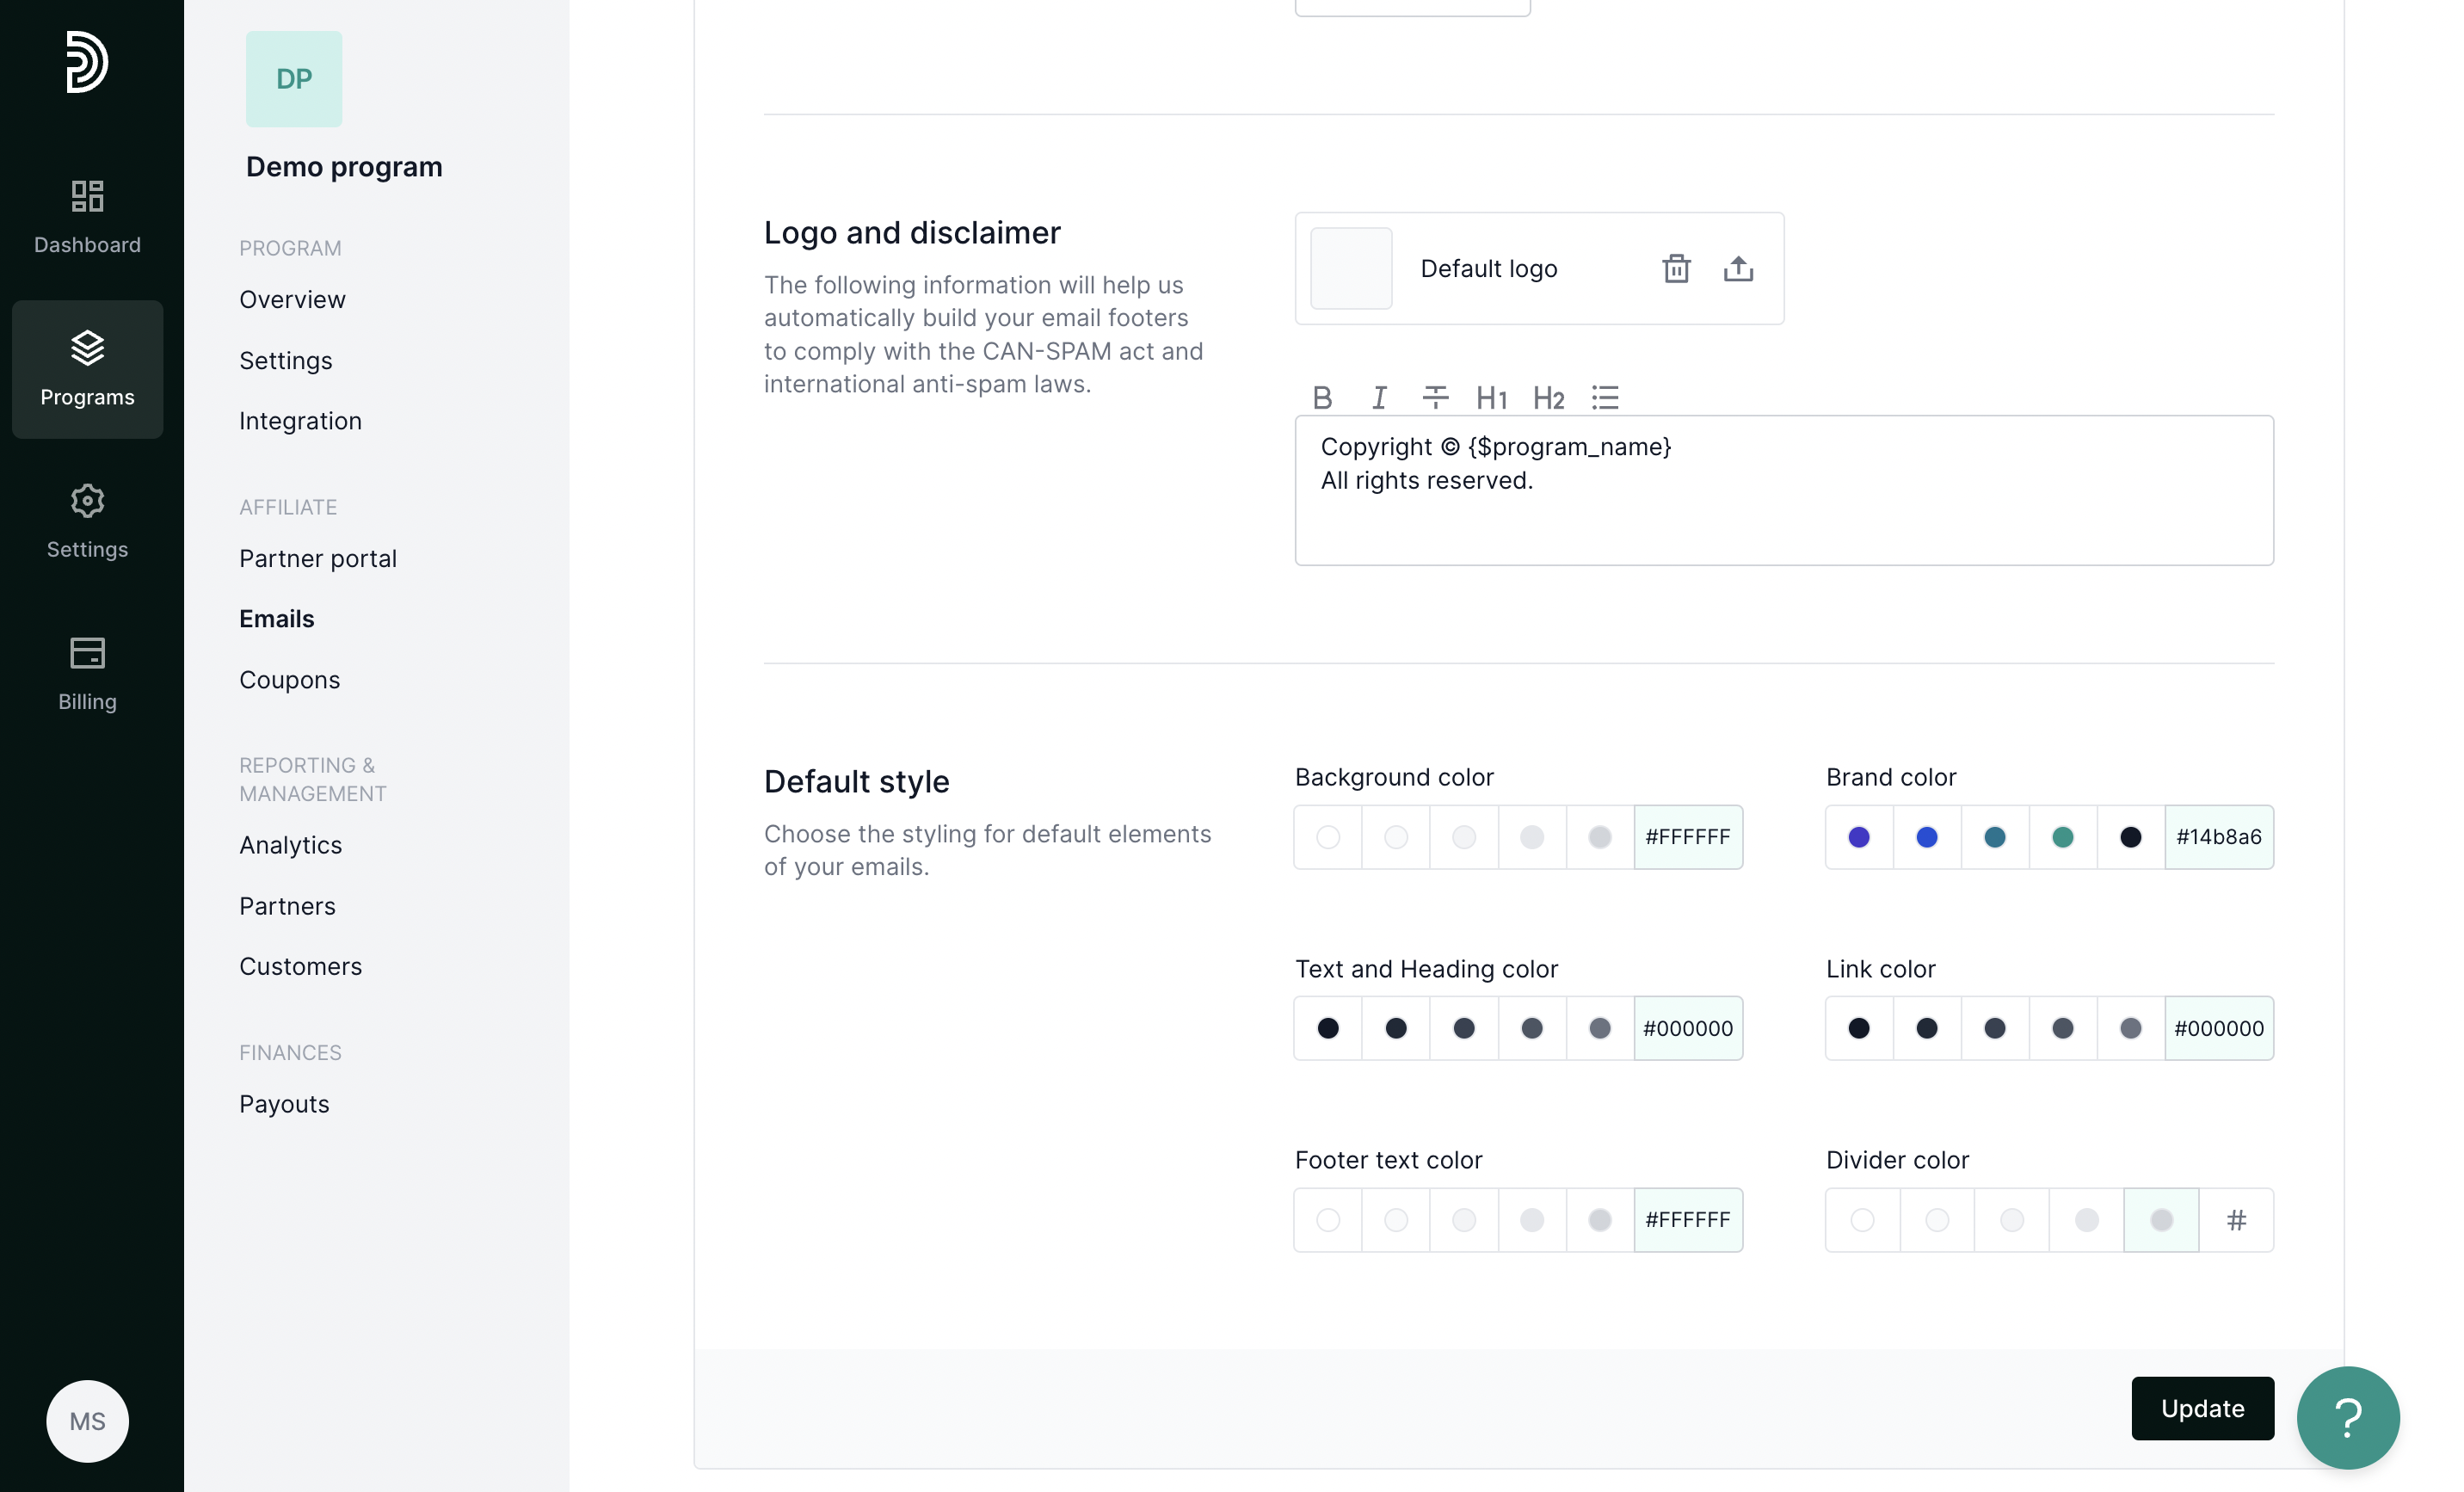Pick the indigo Brand color swatch
Image resolution: width=2464 pixels, height=1492 pixels.
(1858, 836)
